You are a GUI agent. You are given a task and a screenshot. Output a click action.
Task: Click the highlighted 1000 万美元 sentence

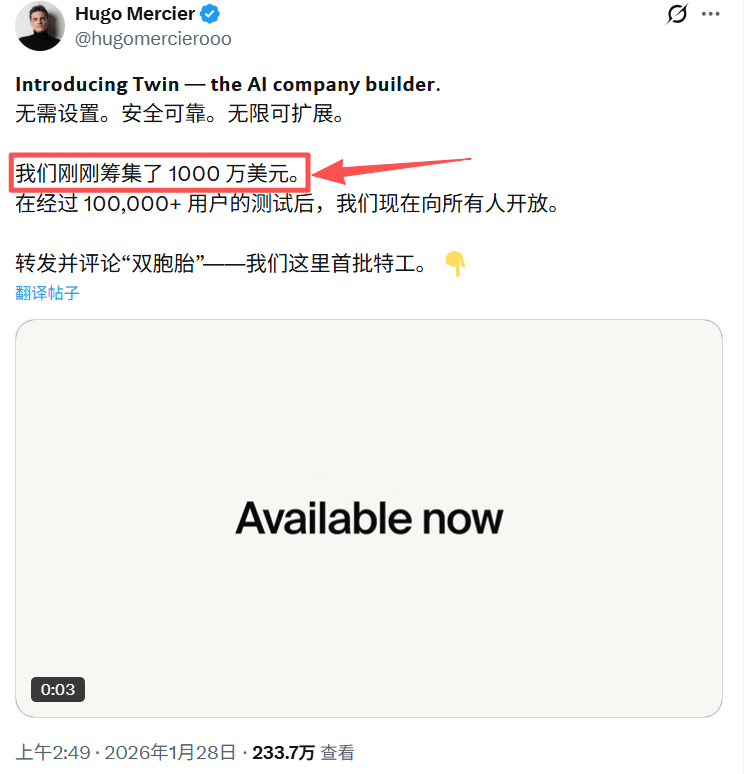point(158,174)
